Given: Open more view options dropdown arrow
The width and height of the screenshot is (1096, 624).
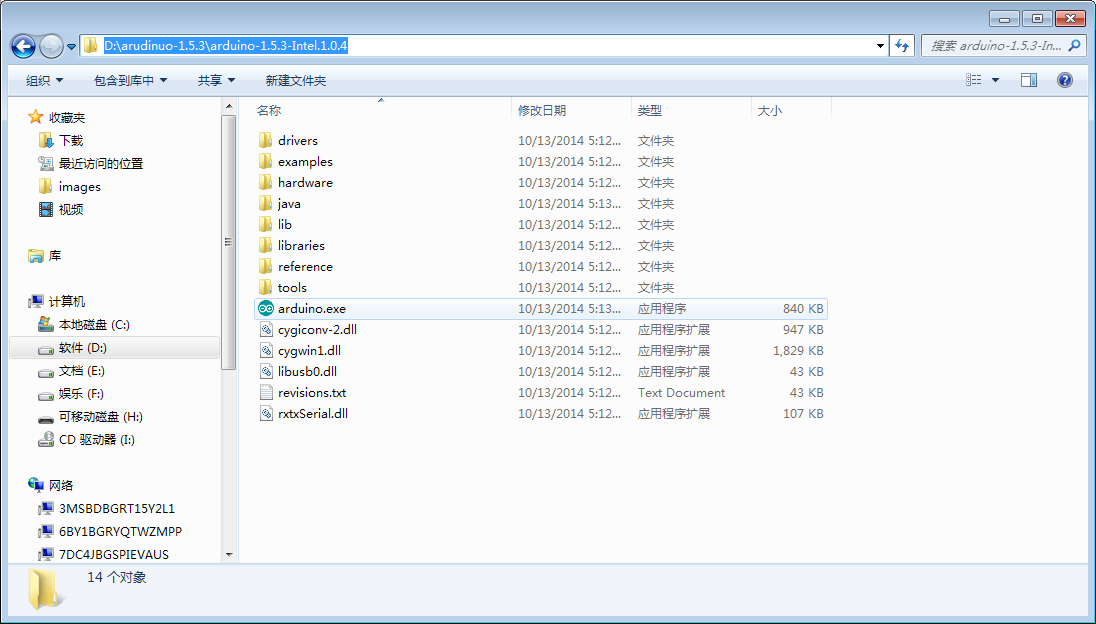Looking at the screenshot, I should [995, 80].
